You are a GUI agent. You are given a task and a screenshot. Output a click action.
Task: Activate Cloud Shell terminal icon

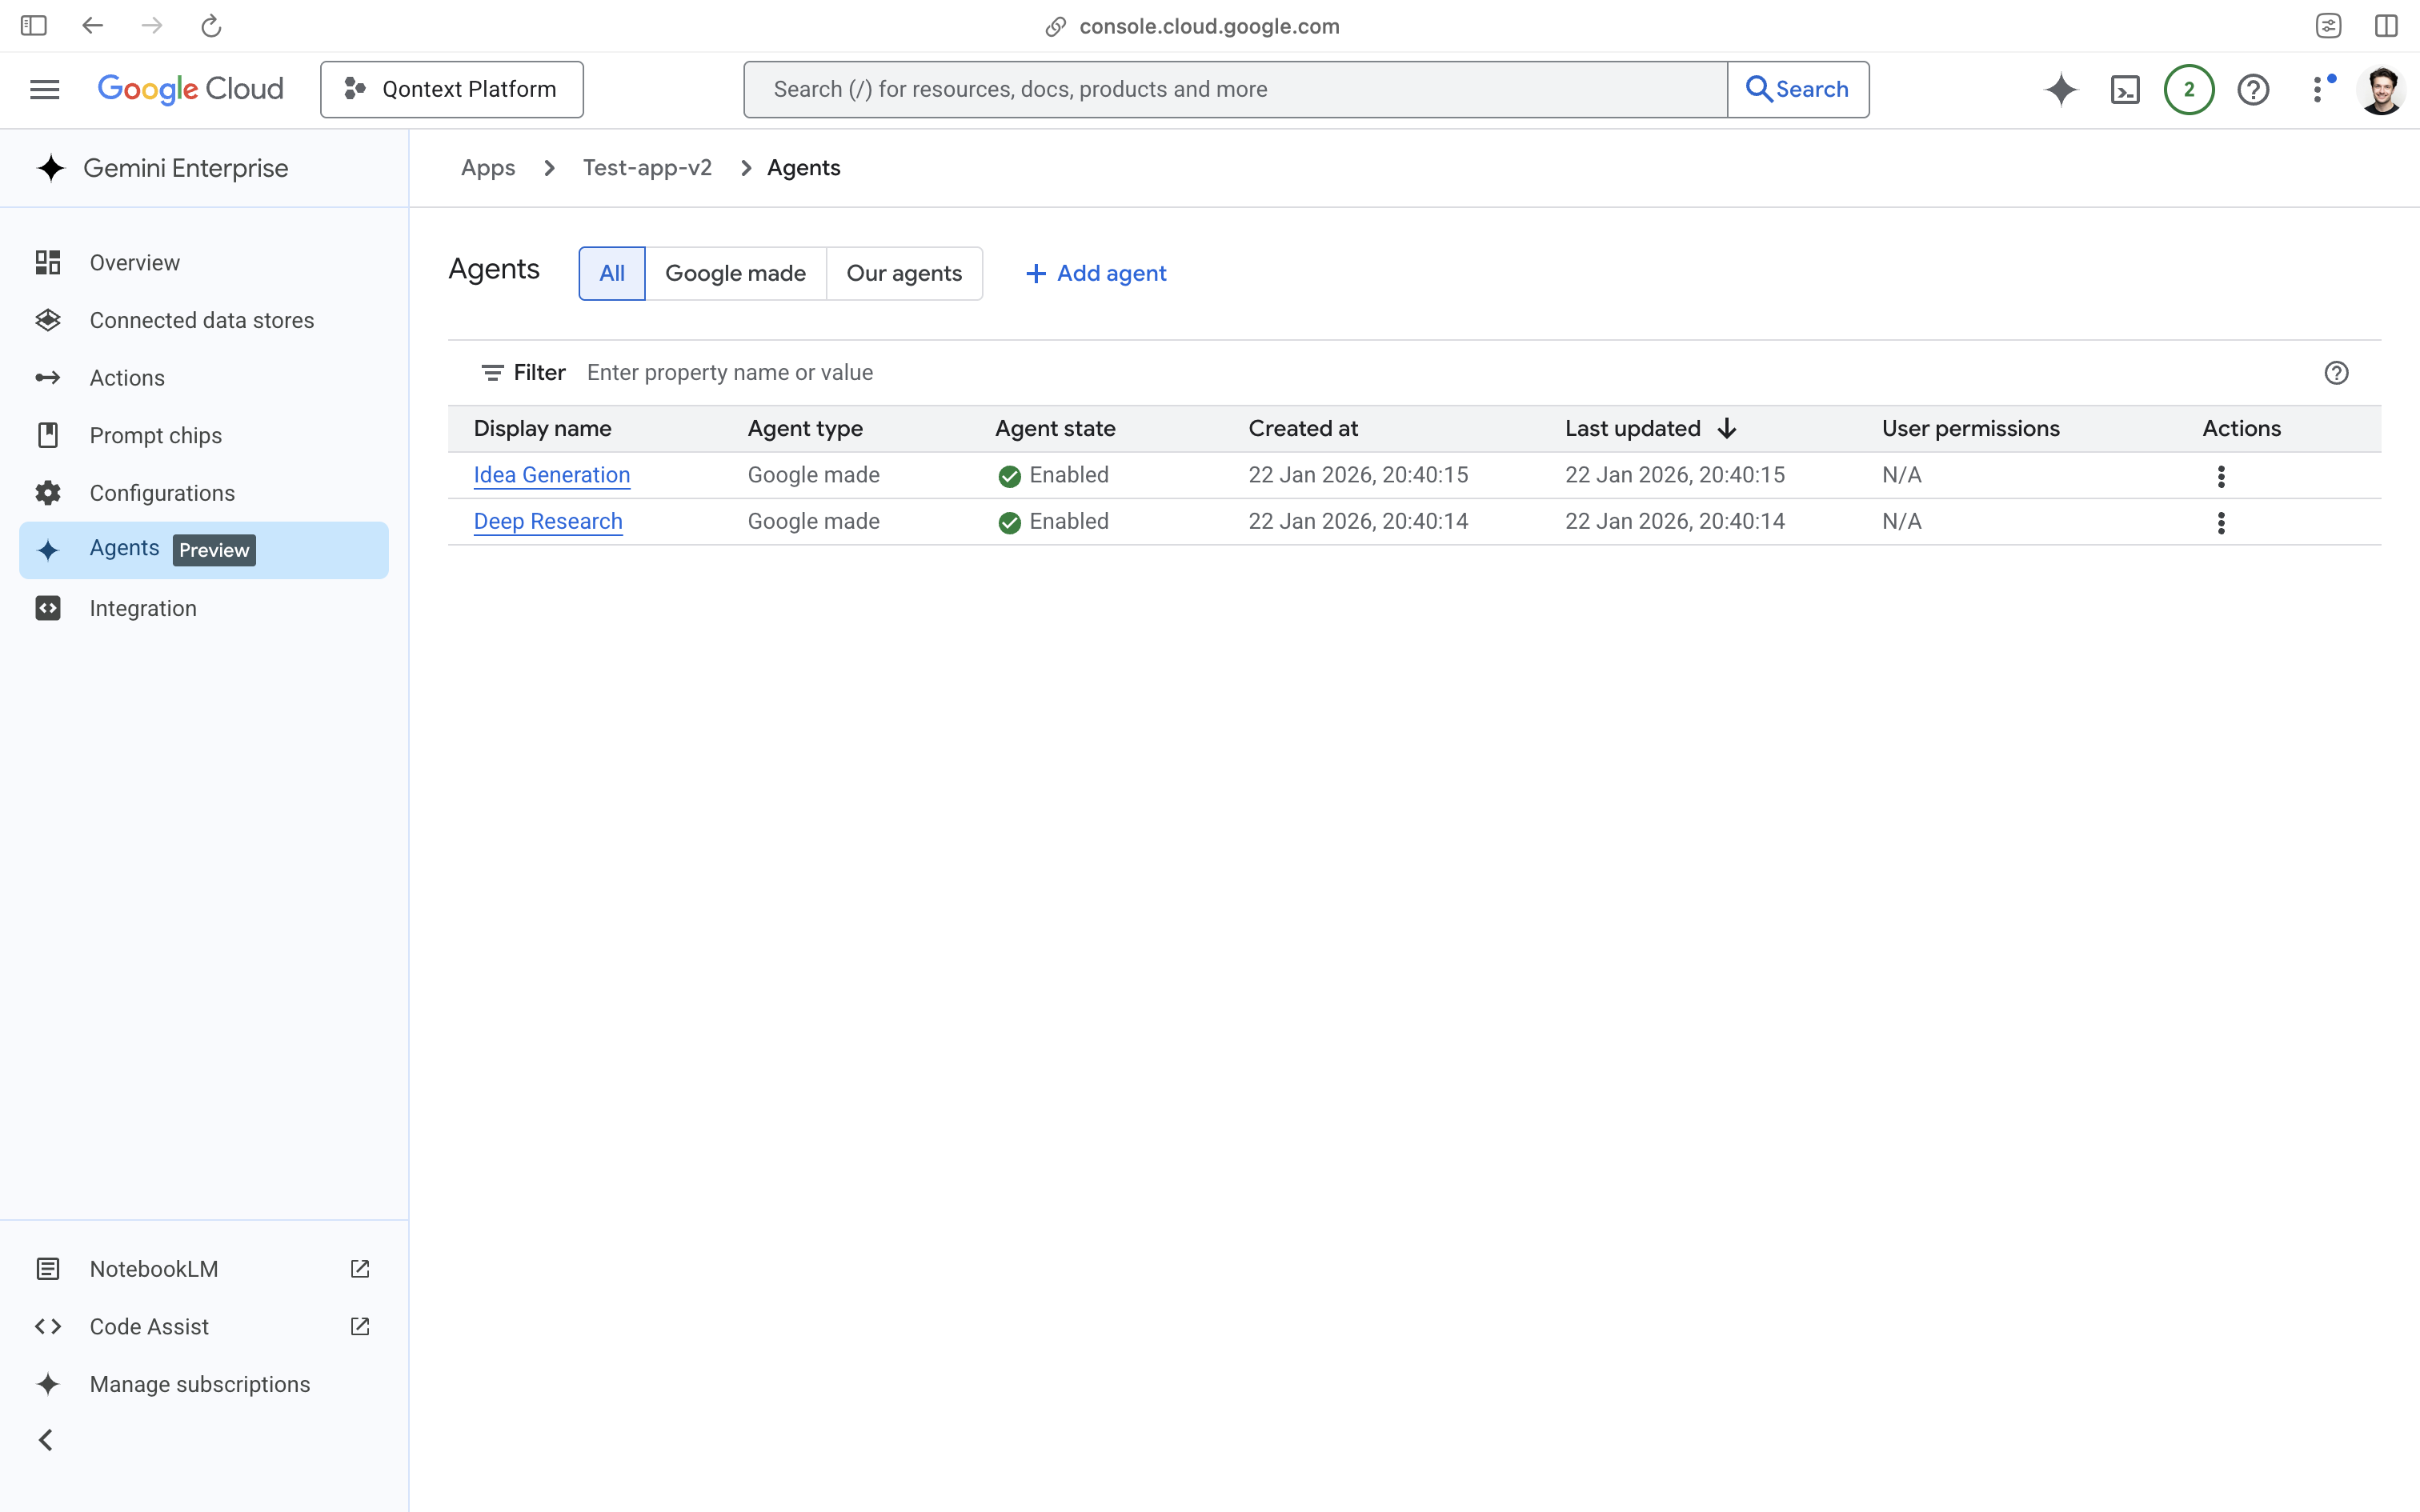tap(2125, 90)
